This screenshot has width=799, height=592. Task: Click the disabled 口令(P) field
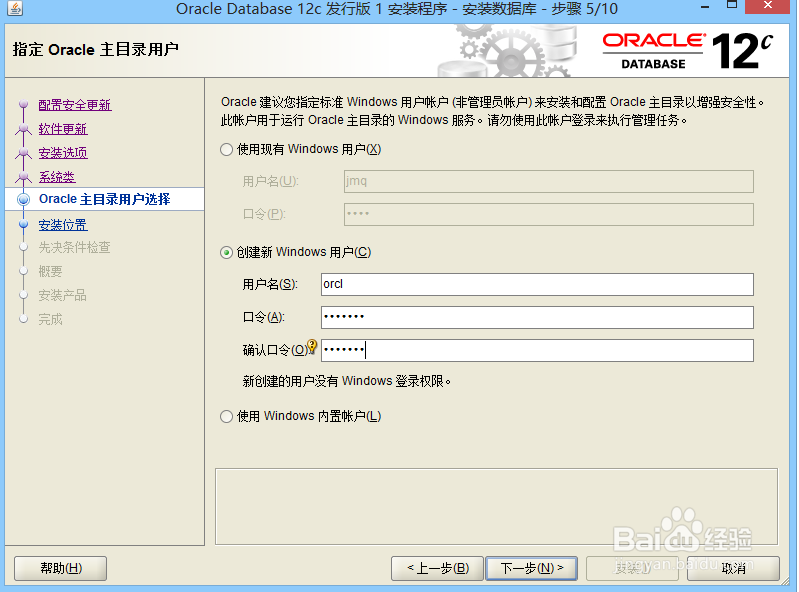pyautogui.click(x=549, y=214)
